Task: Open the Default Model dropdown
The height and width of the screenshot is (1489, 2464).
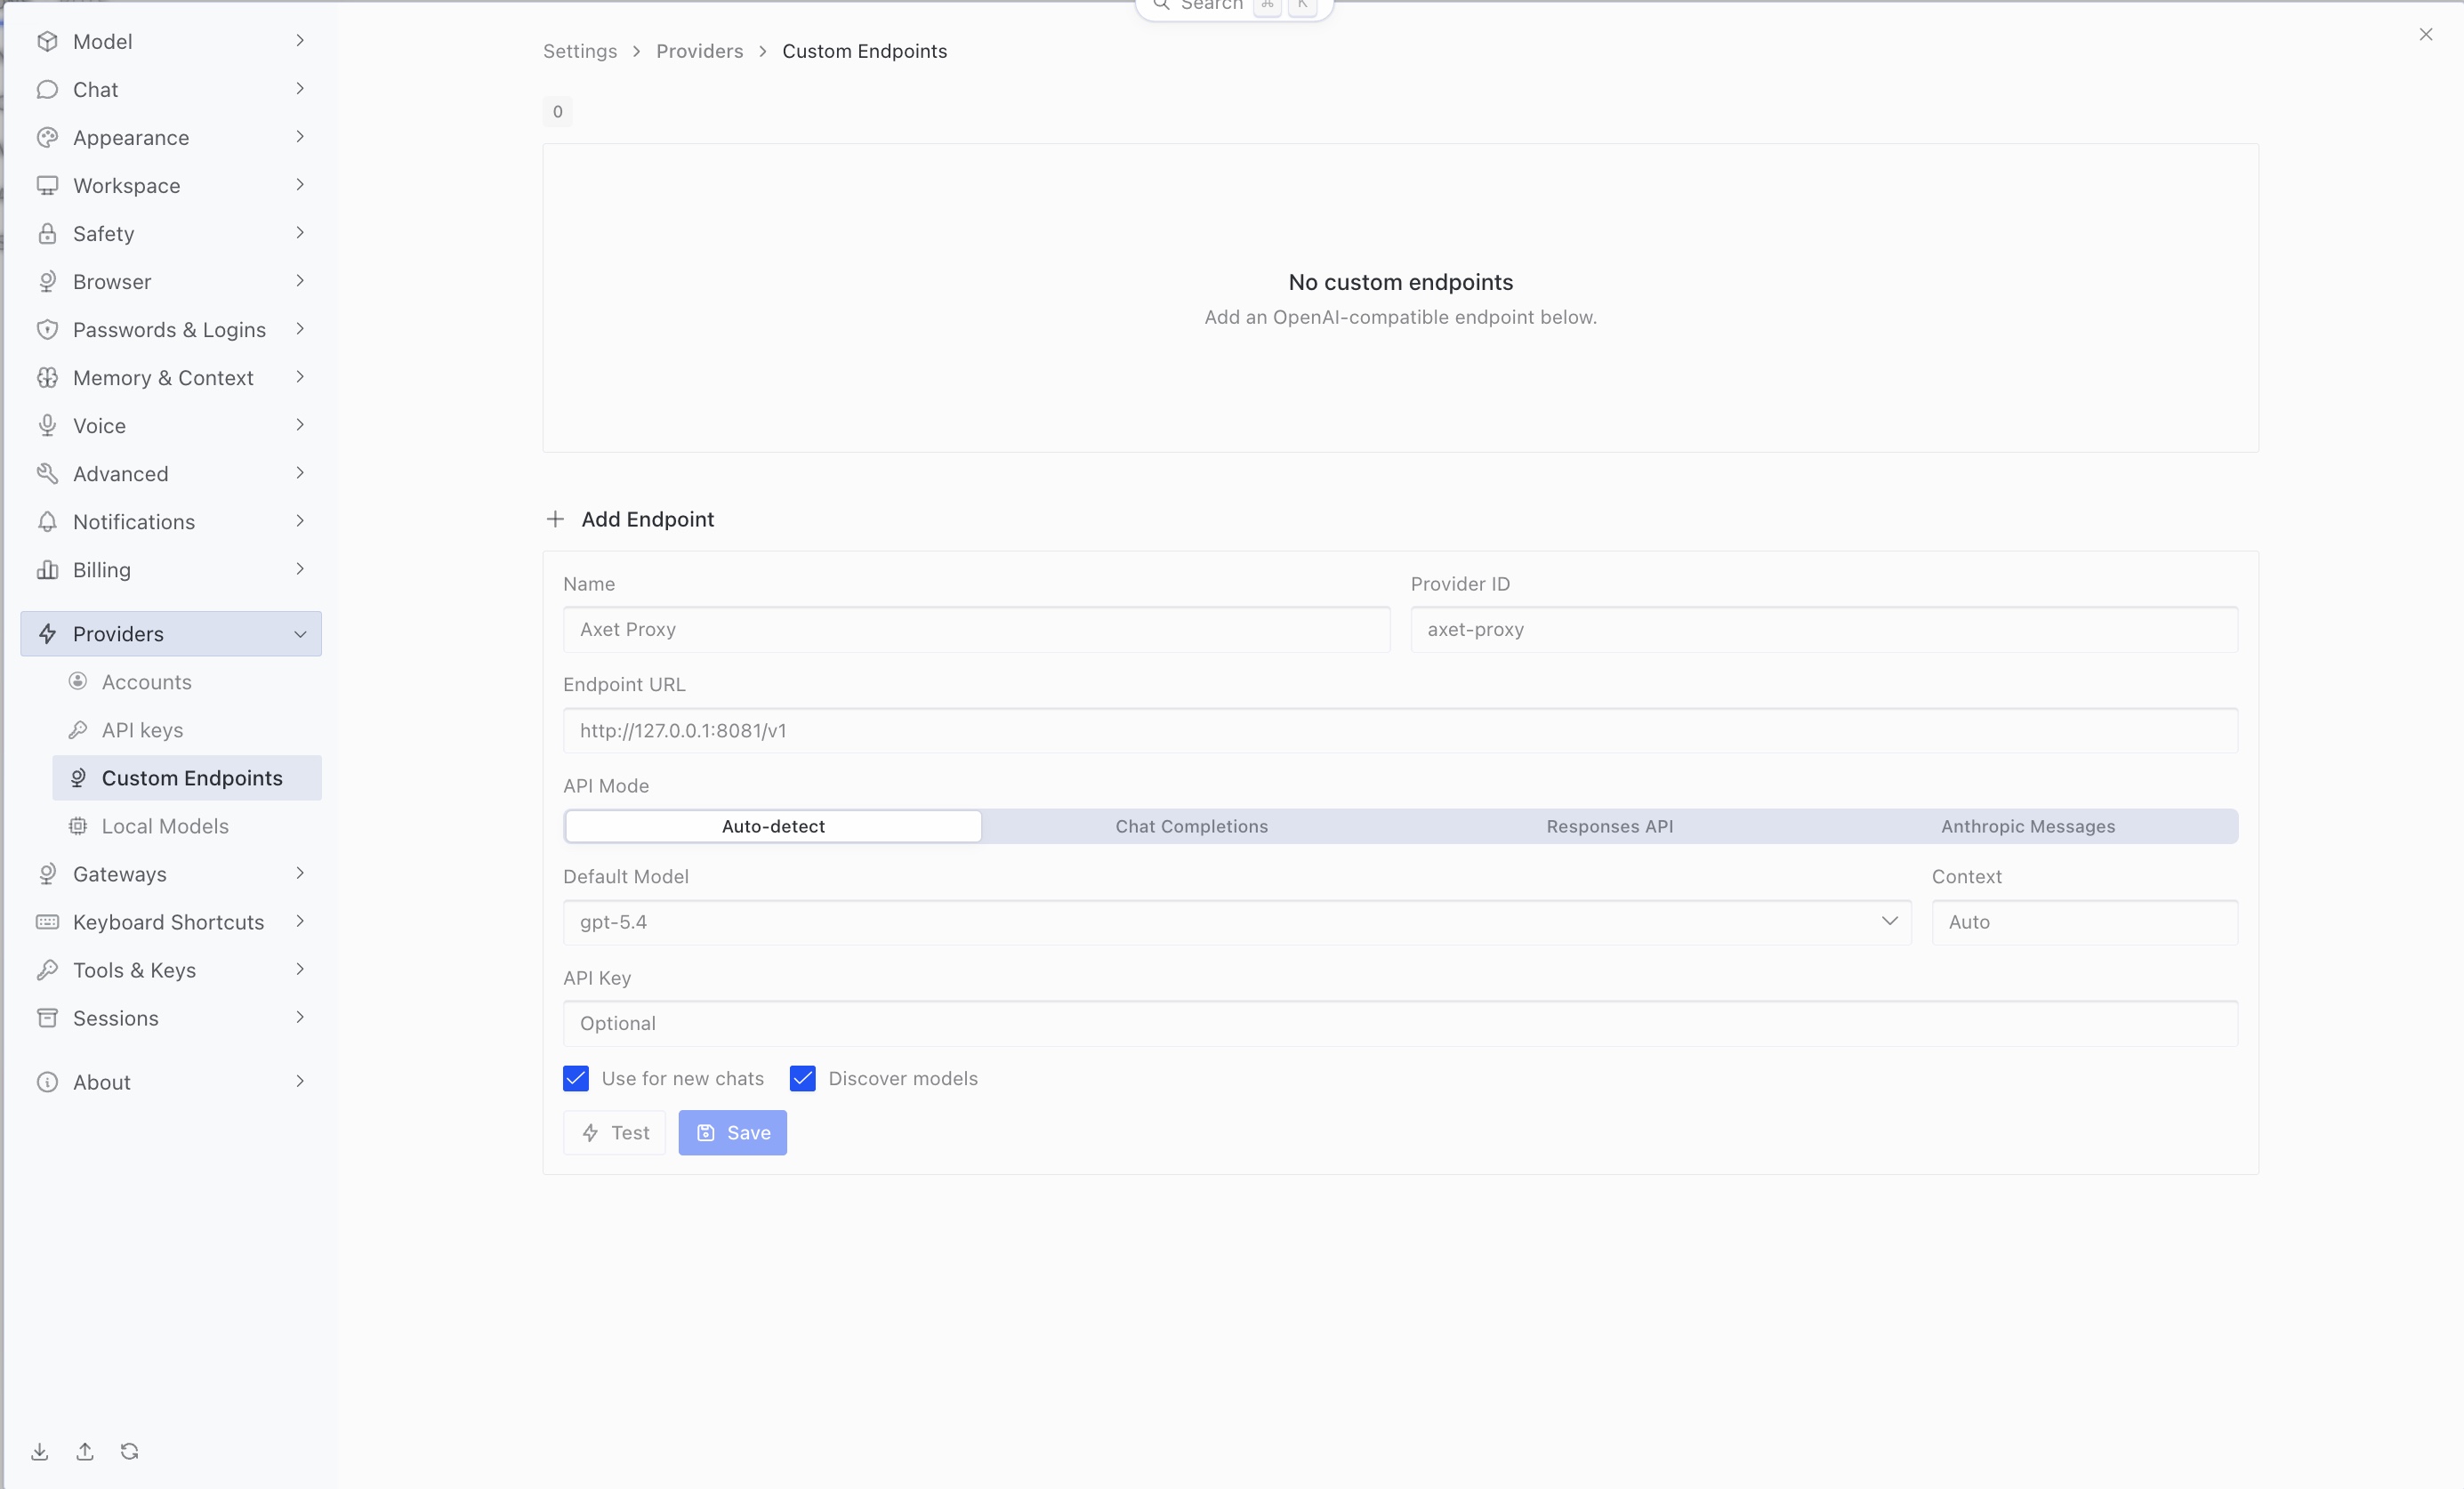Action: pyautogui.click(x=1237, y=922)
